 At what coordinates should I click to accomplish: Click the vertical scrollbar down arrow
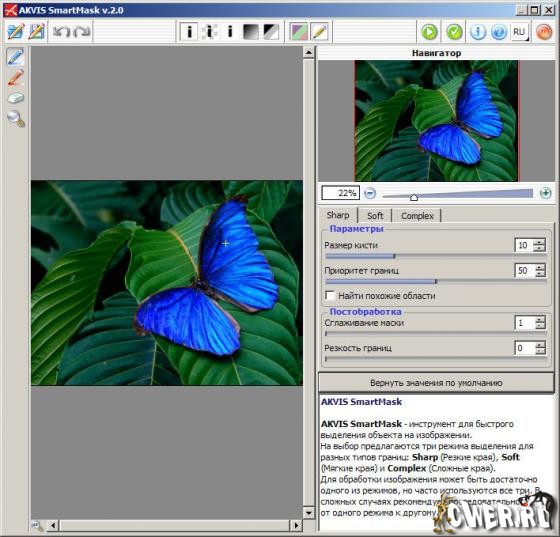(x=309, y=513)
